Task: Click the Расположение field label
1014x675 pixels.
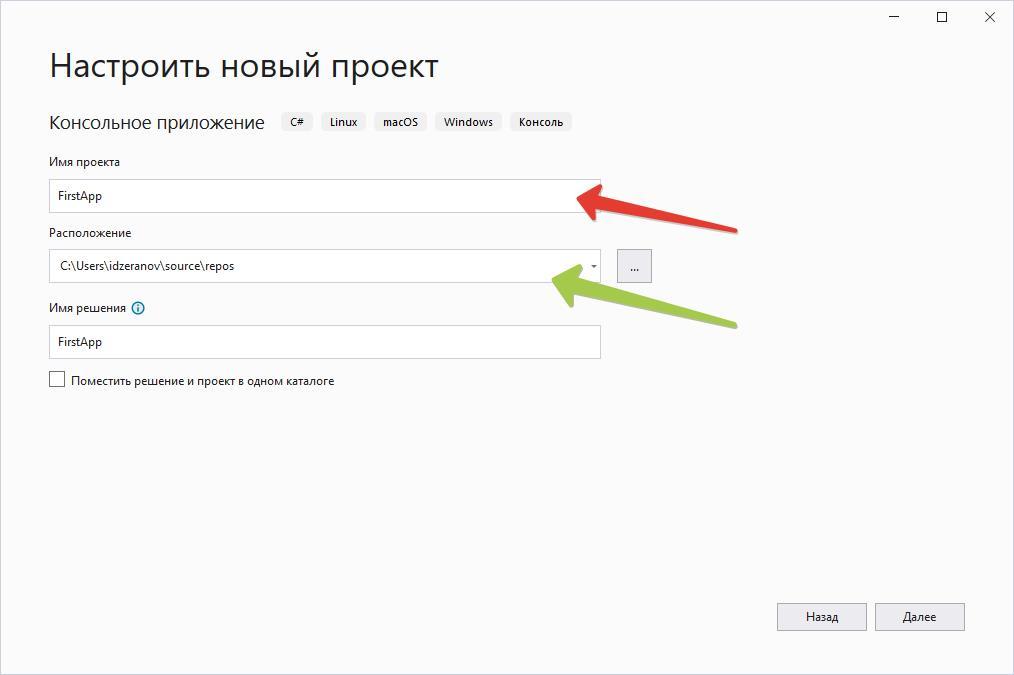Action: tap(90, 233)
